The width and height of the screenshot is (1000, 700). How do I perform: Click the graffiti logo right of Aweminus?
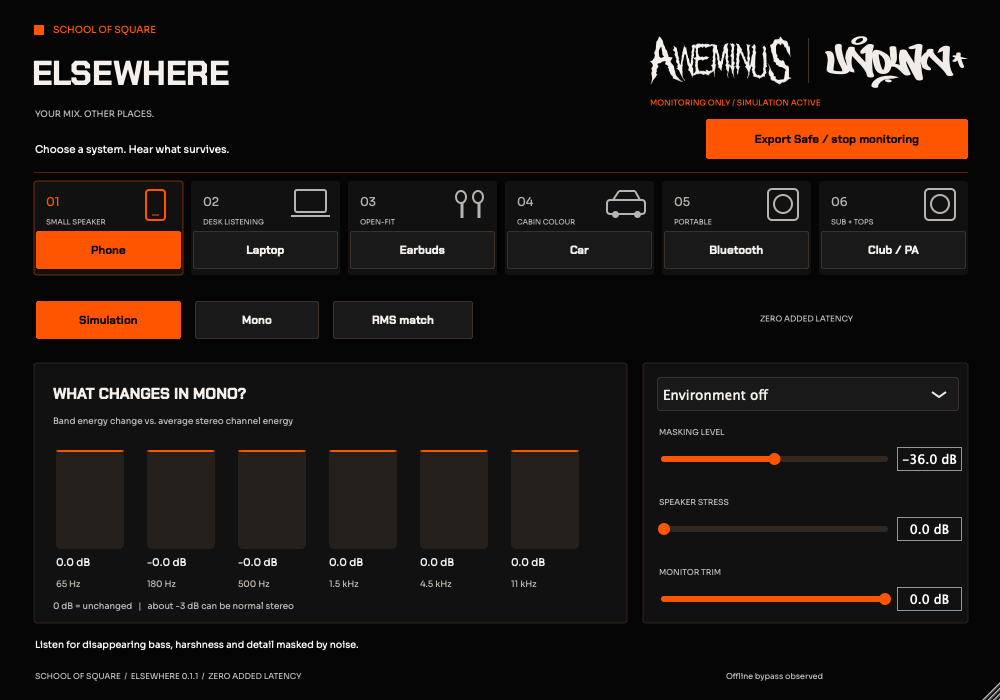pyautogui.click(x=896, y=62)
